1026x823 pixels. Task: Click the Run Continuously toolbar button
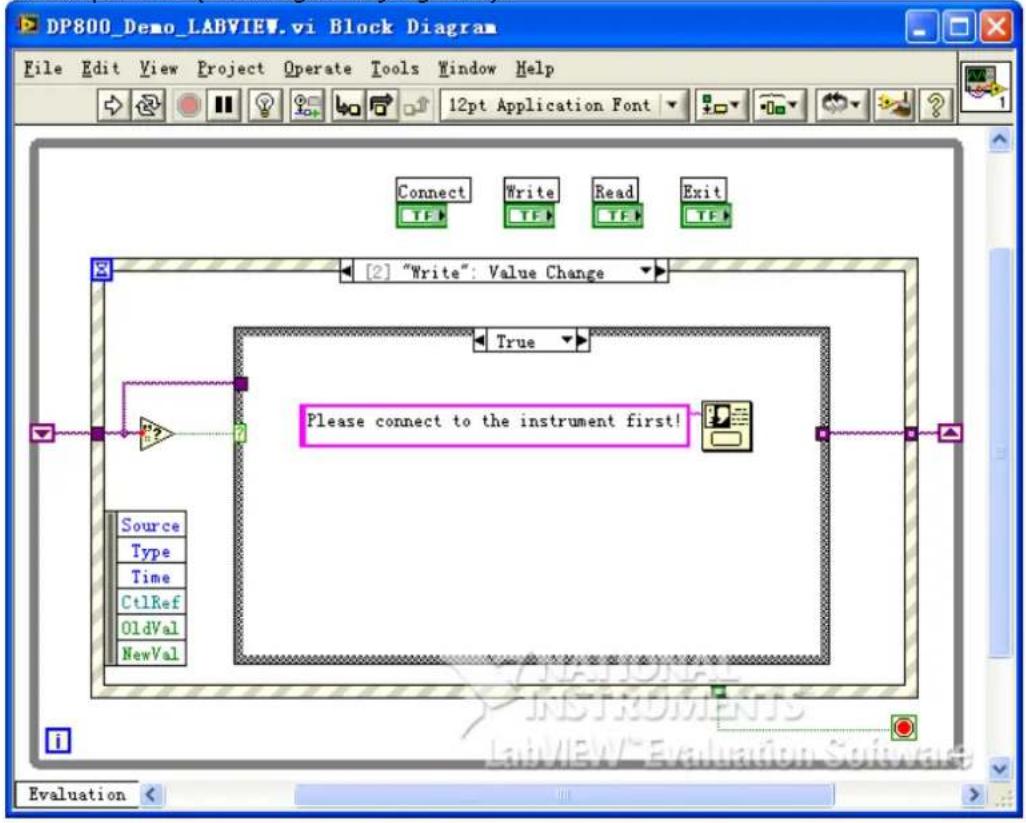[x=149, y=105]
